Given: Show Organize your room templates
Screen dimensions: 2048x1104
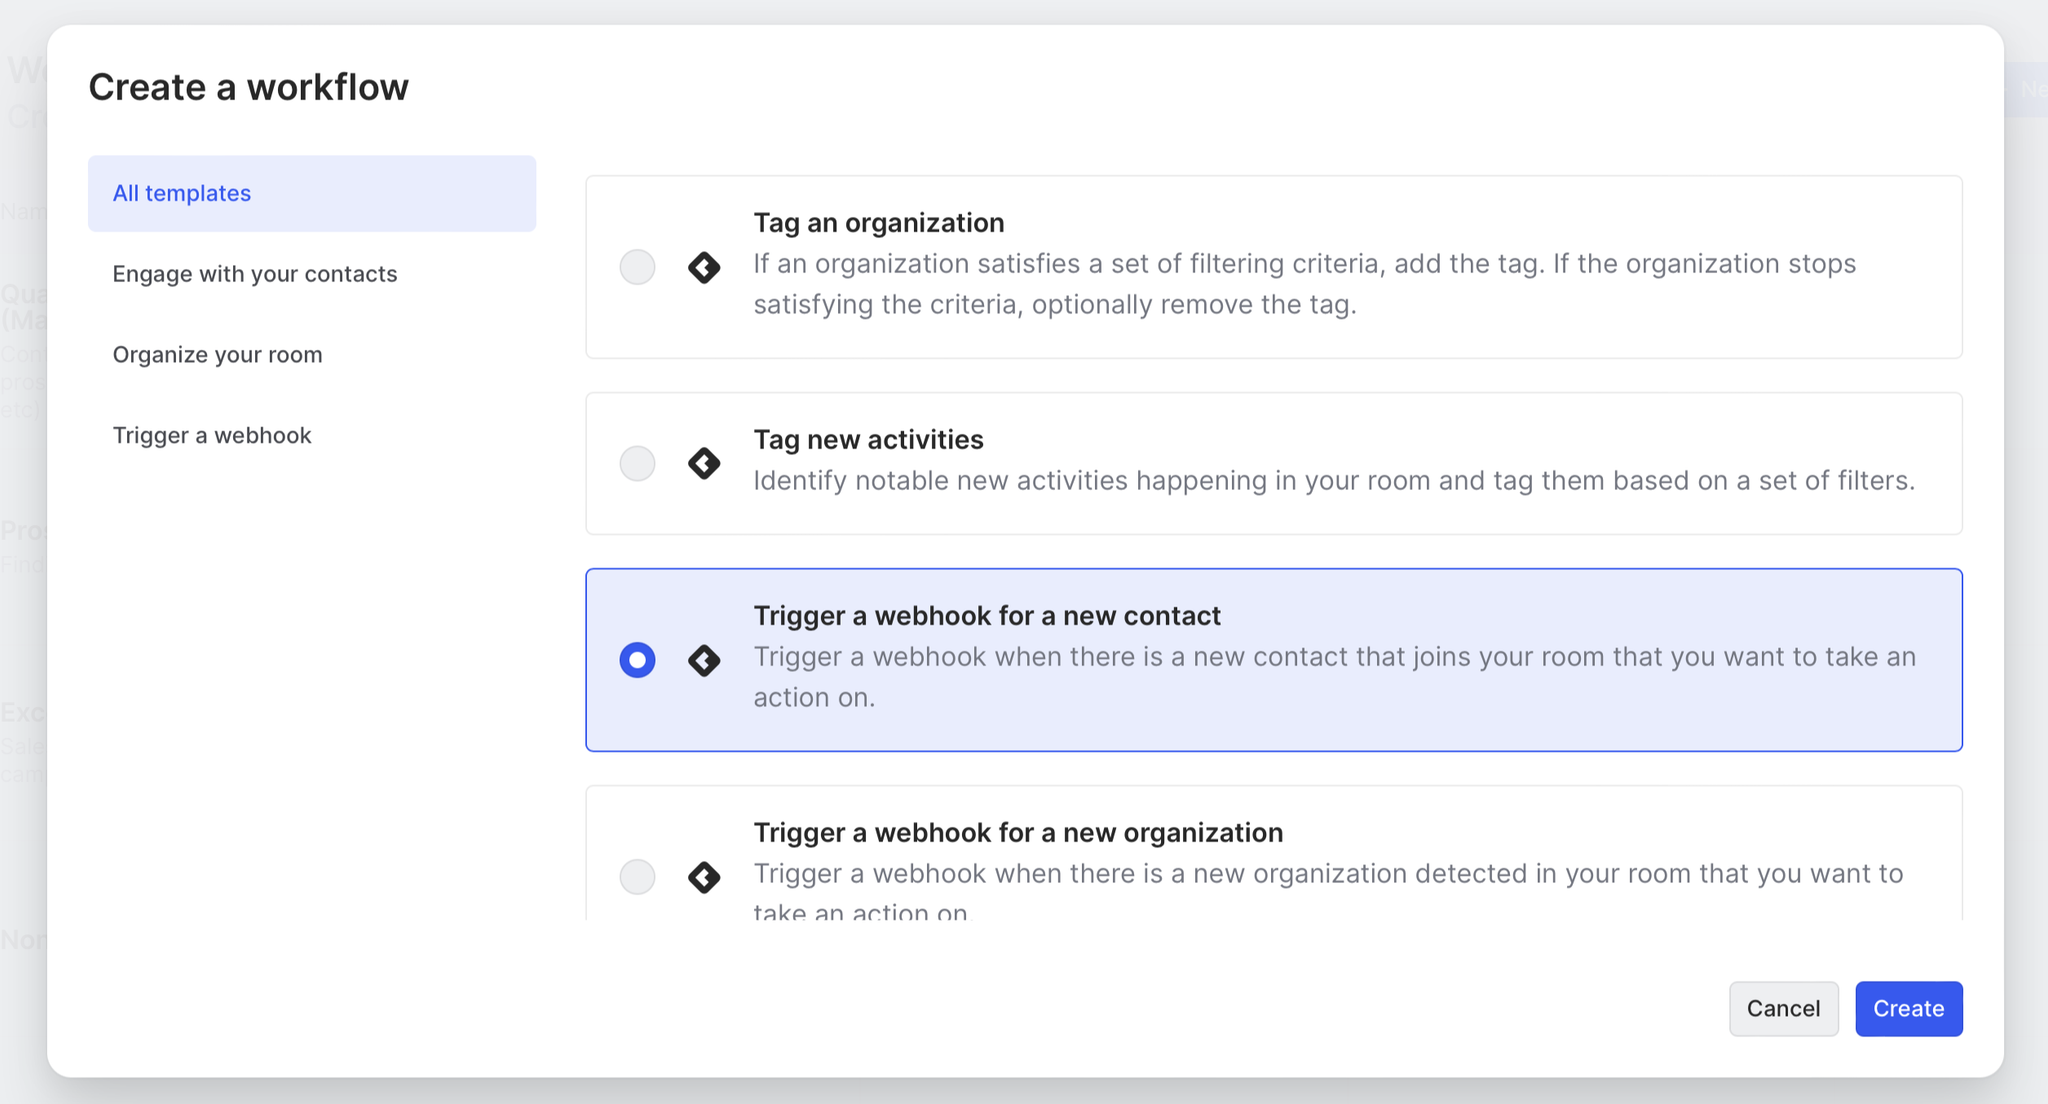Looking at the screenshot, I should point(217,355).
